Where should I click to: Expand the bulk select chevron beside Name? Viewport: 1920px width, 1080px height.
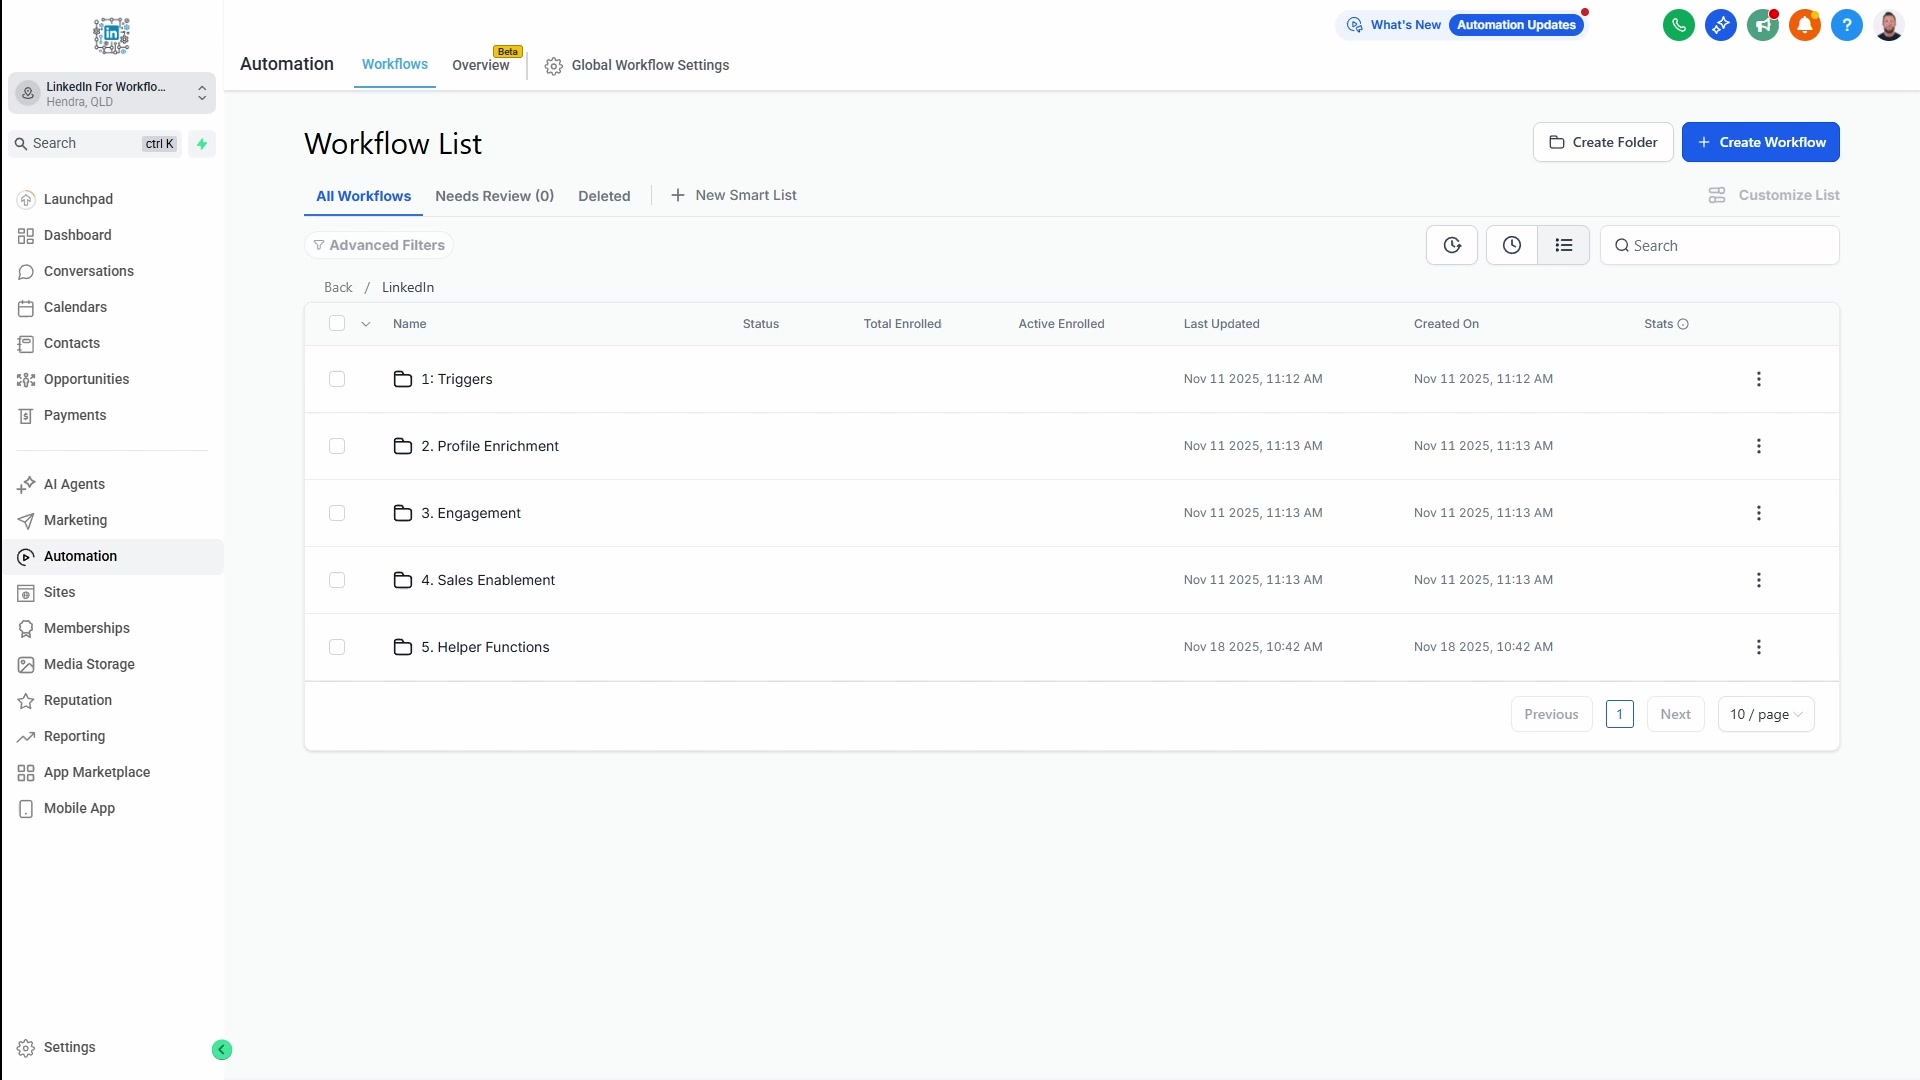(366, 324)
